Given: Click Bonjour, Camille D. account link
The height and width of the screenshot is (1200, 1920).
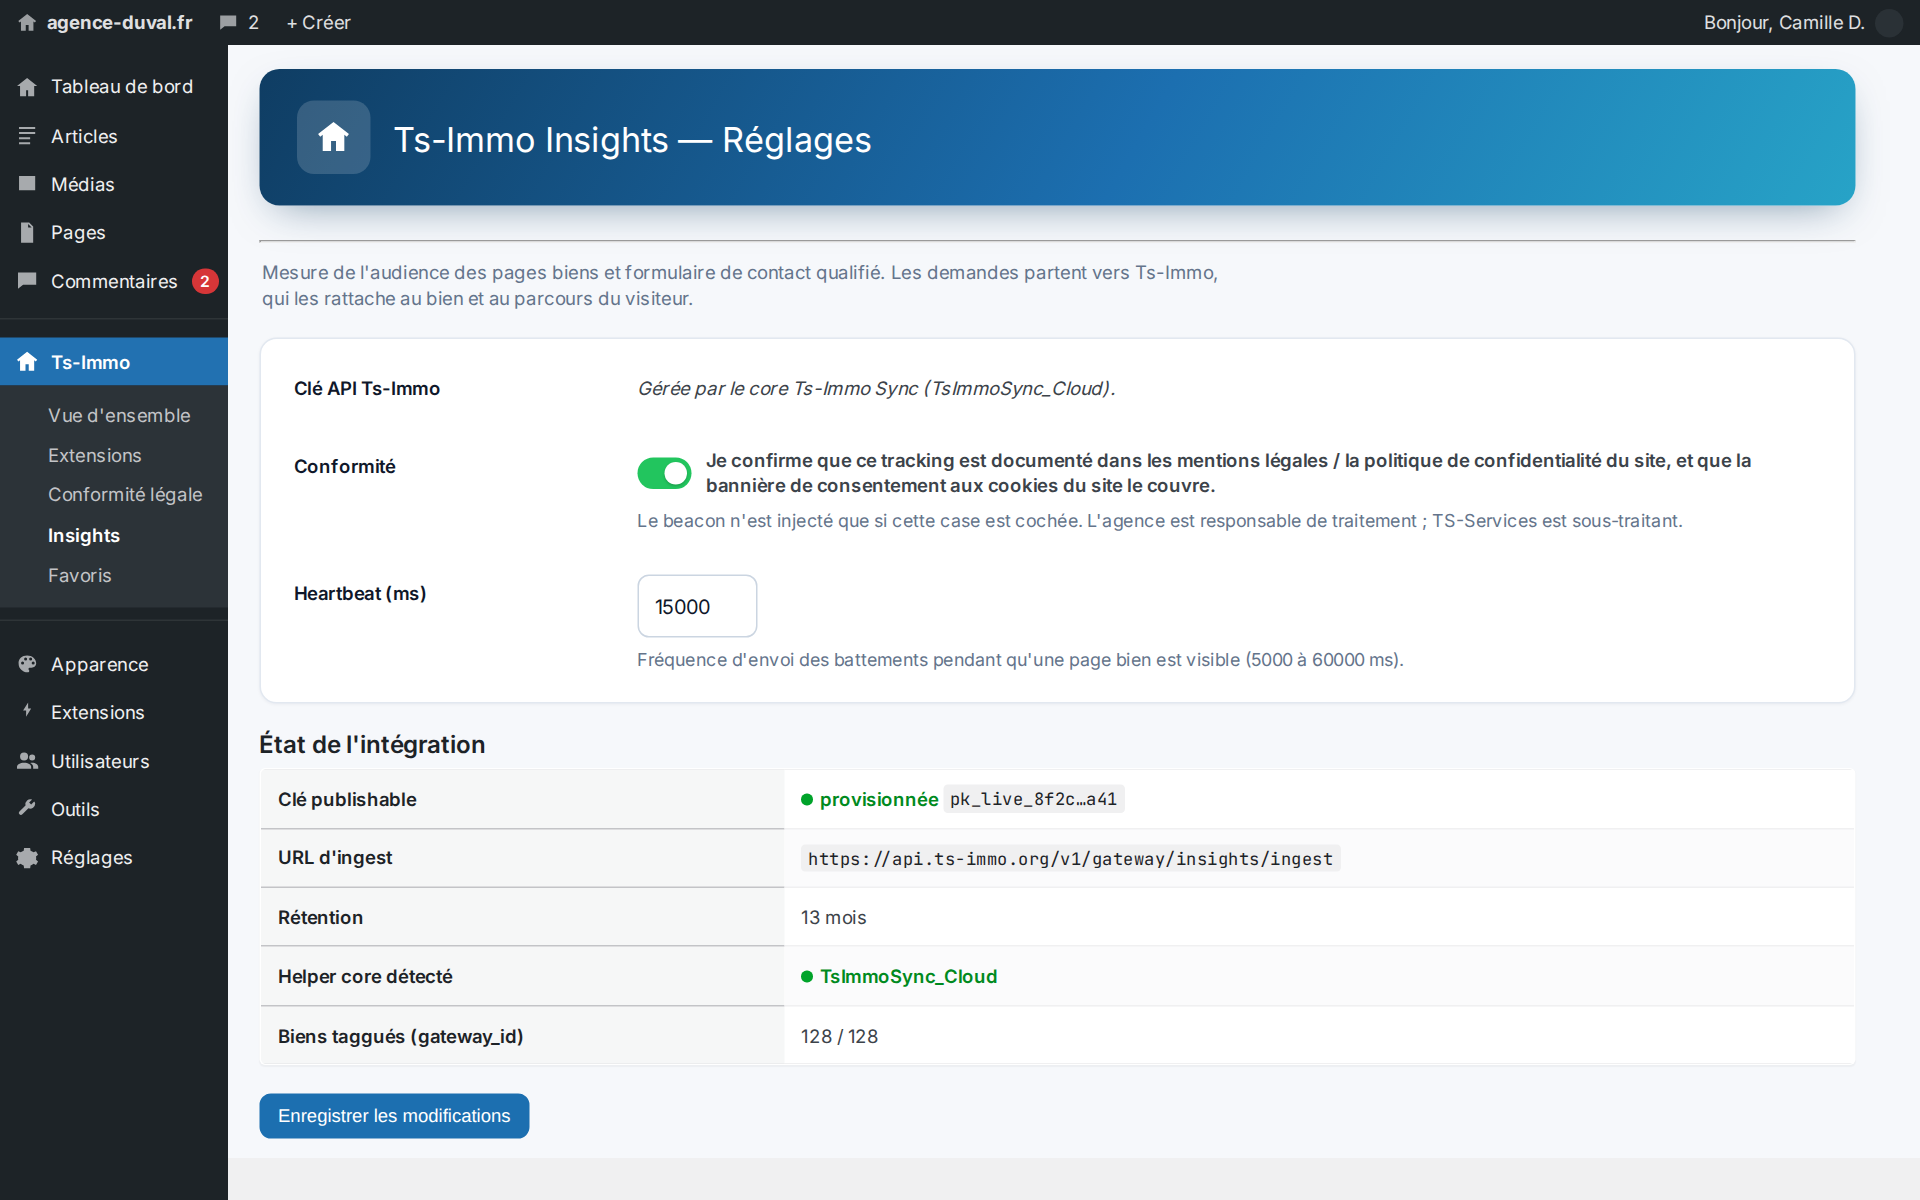Looking at the screenshot, I should 1784,22.
